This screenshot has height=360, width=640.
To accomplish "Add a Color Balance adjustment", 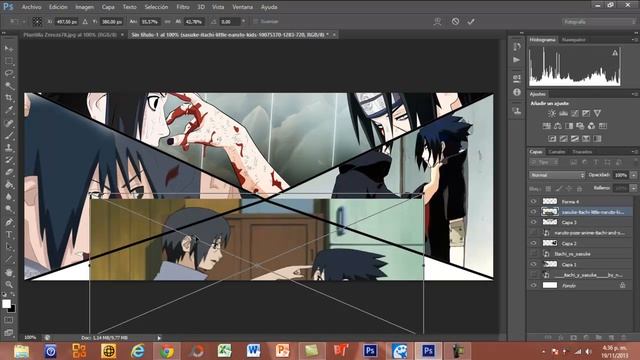I will [558, 126].
